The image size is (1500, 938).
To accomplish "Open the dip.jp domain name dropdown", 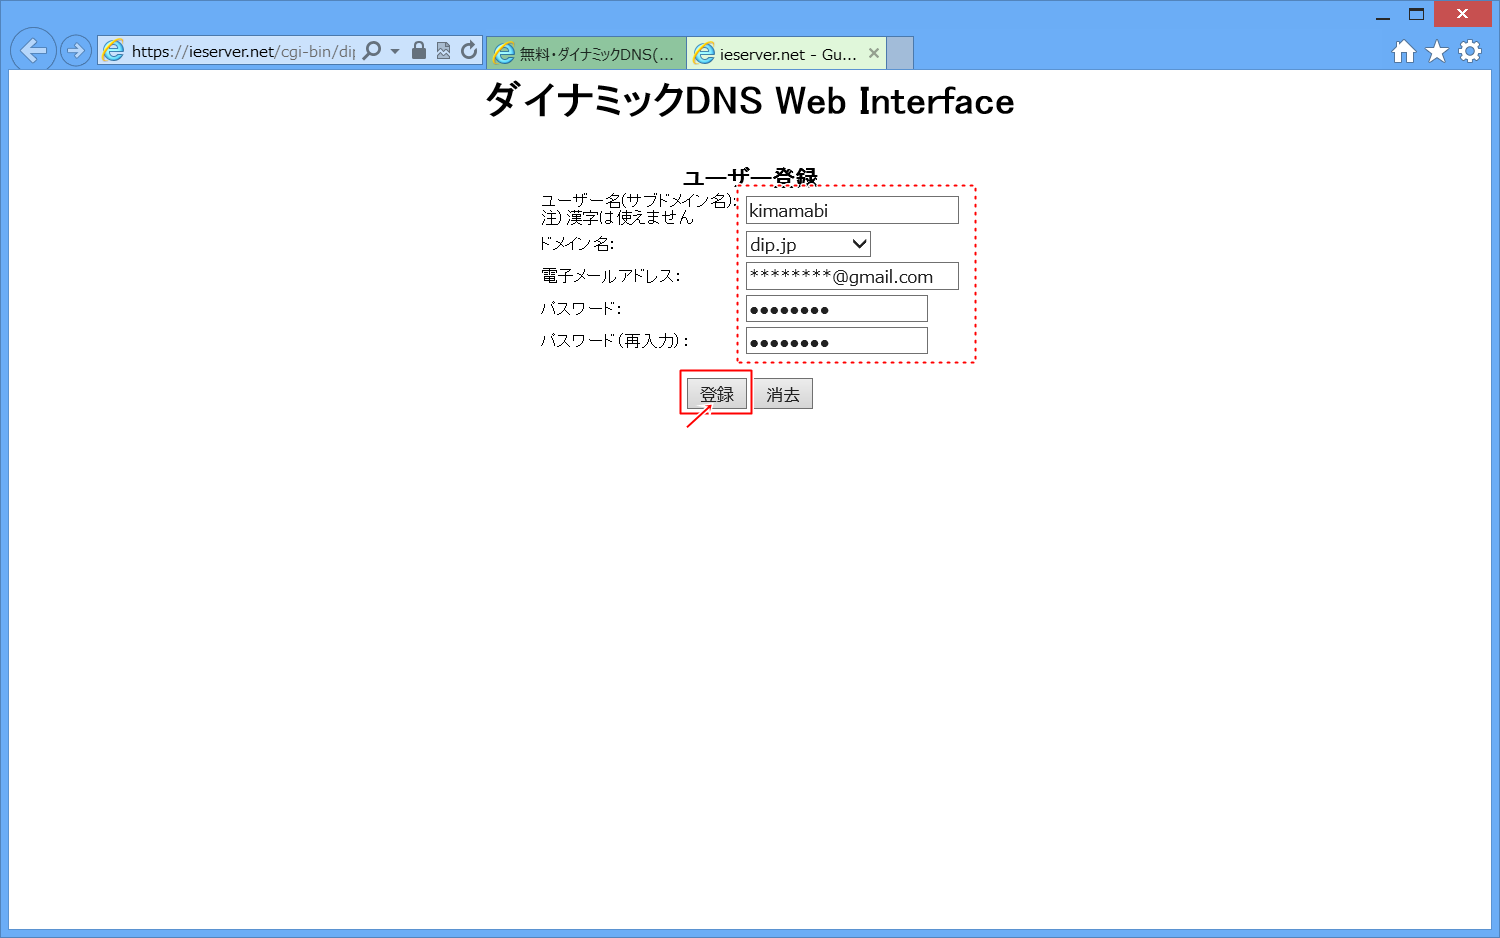I will [x=808, y=244].
